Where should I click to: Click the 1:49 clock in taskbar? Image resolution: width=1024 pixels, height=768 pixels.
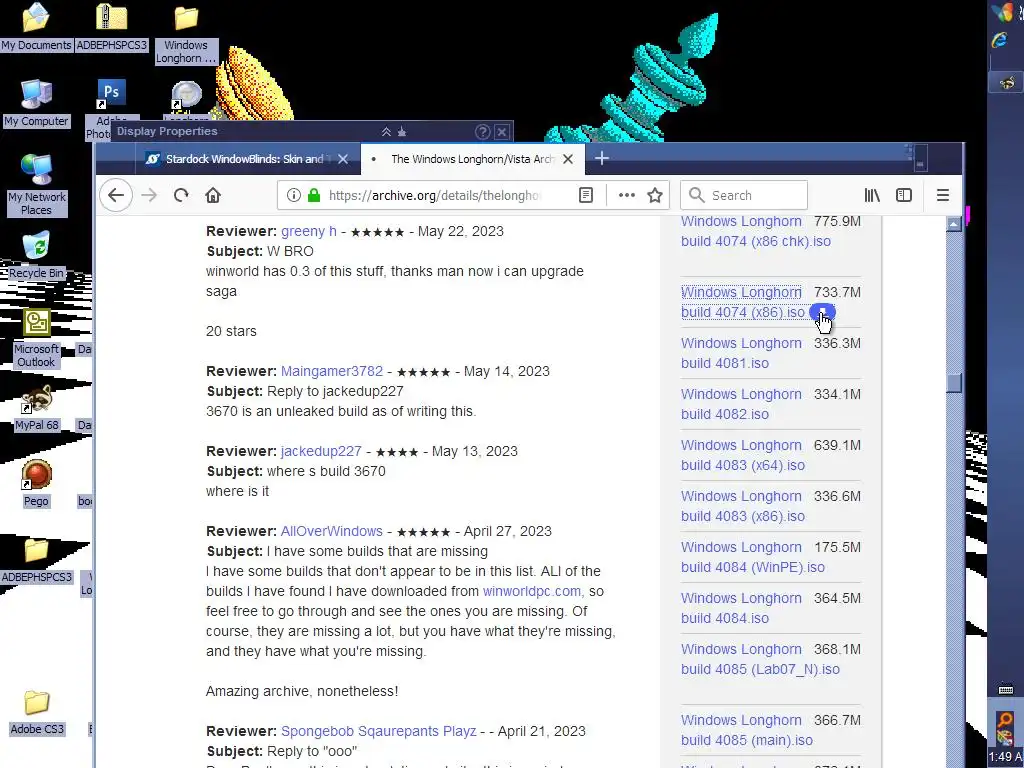coord(1006,757)
